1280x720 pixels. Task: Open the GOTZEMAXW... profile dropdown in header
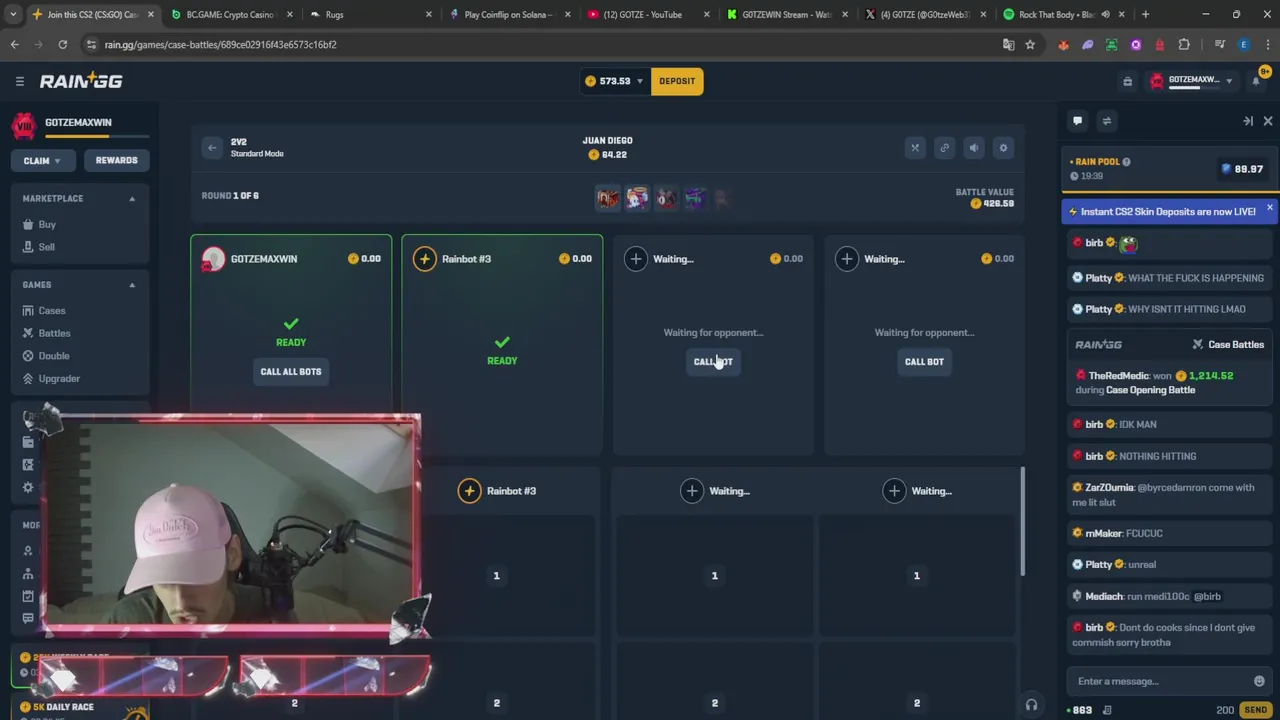[1196, 81]
